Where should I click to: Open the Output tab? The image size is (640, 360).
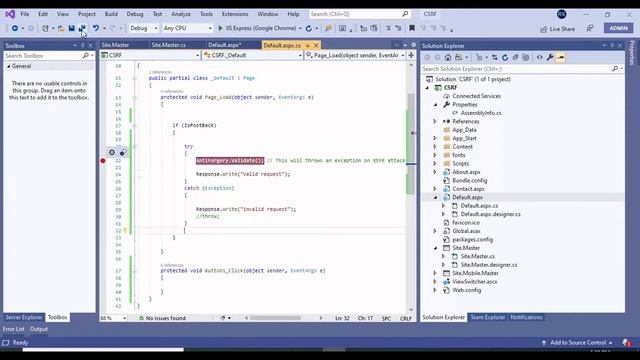click(x=39, y=329)
